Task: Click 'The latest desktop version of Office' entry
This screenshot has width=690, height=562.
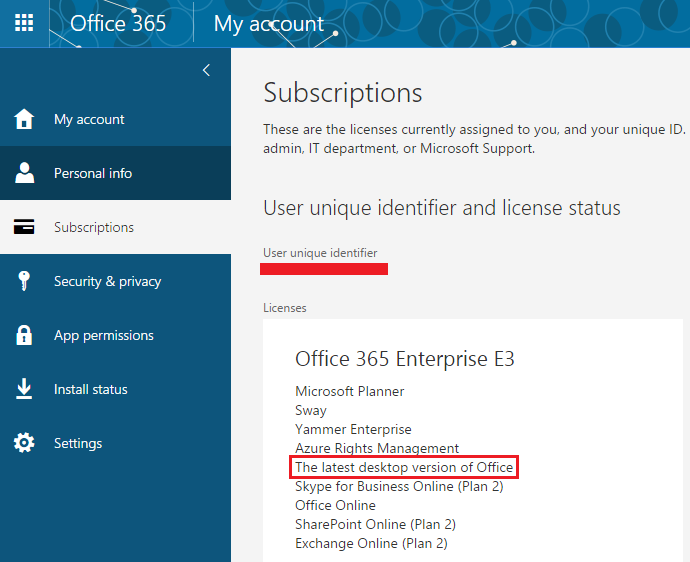Action: tap(404, 467)
